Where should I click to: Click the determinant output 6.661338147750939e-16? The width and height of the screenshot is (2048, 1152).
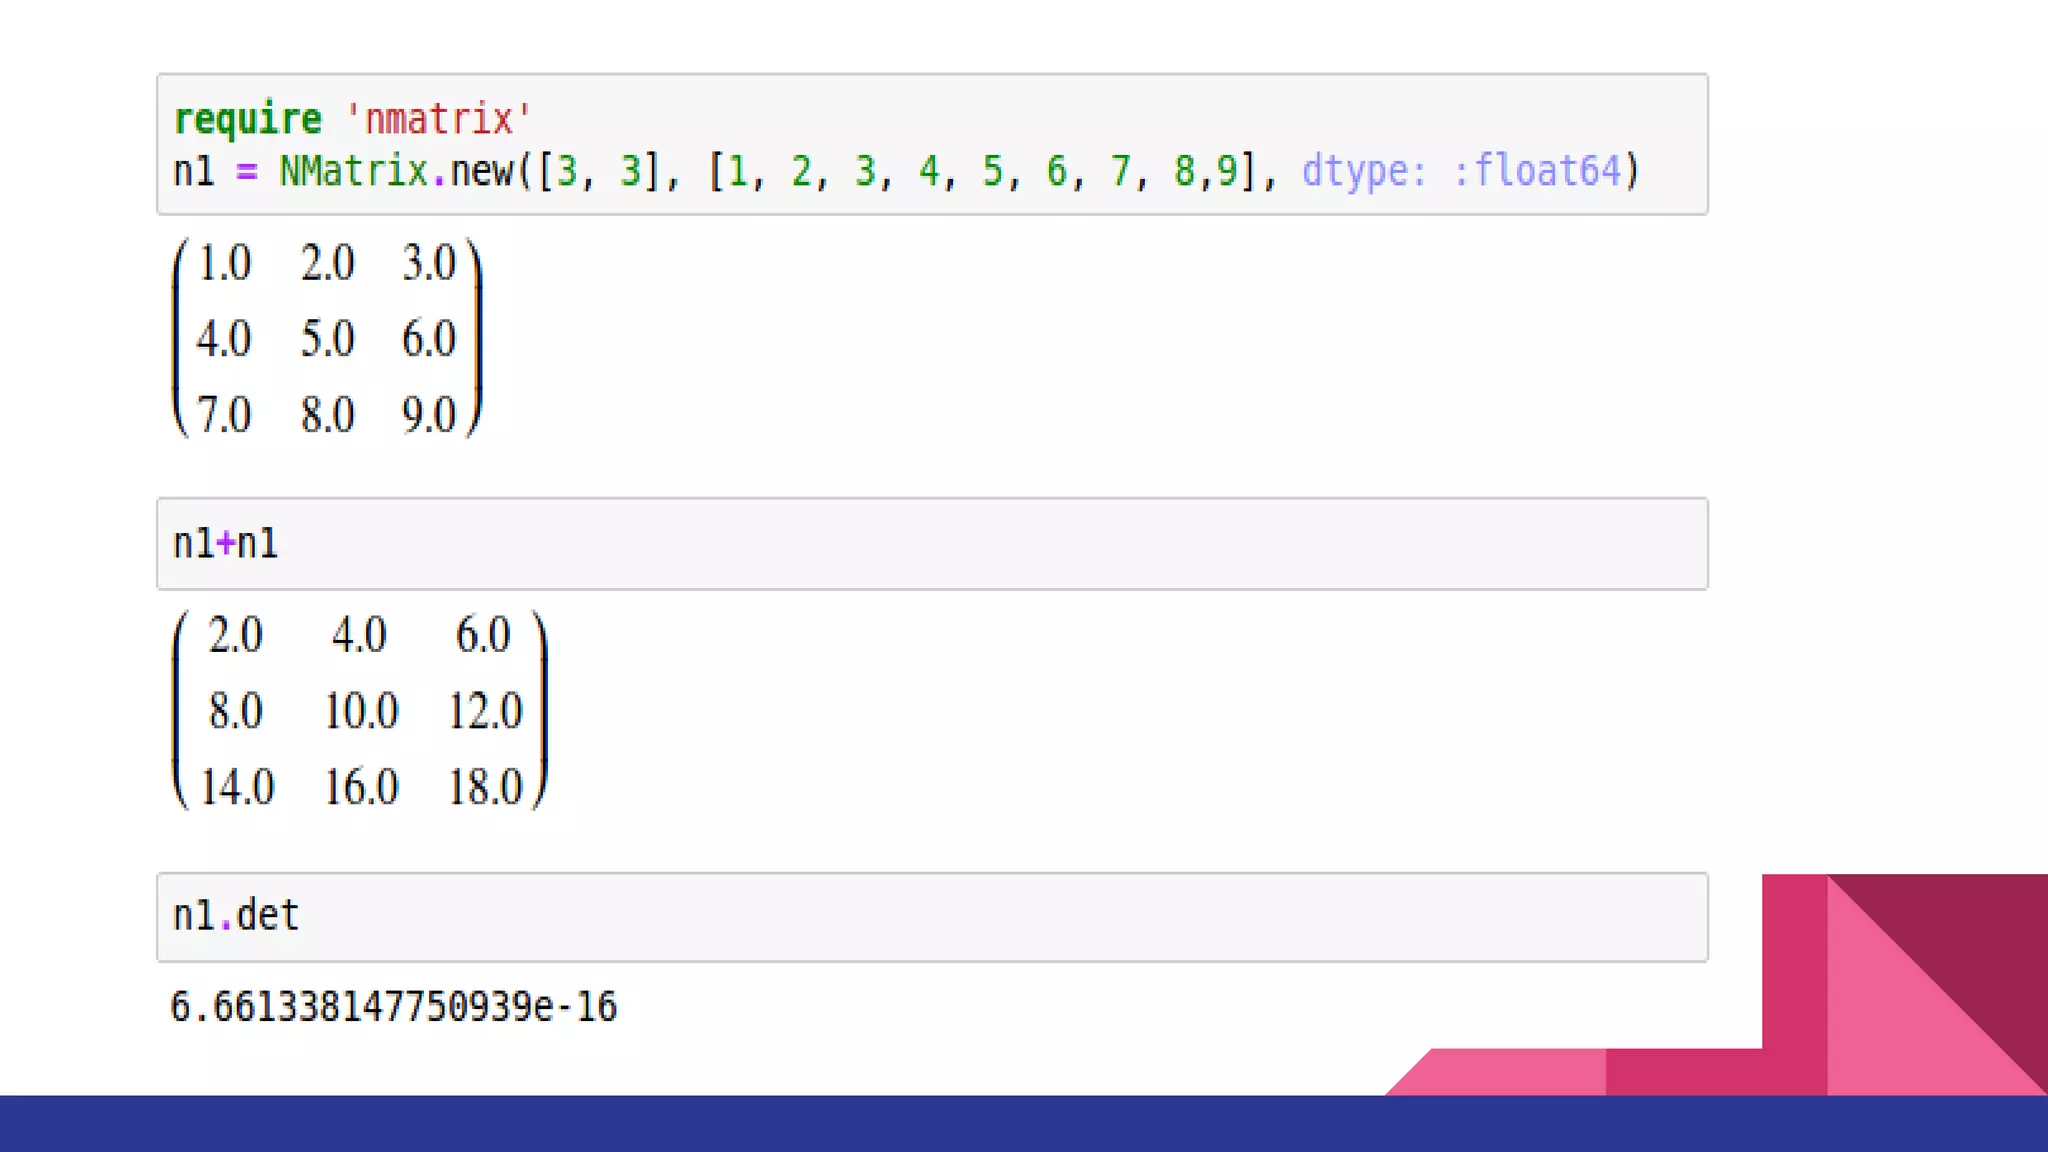(x=393, y=1007)
